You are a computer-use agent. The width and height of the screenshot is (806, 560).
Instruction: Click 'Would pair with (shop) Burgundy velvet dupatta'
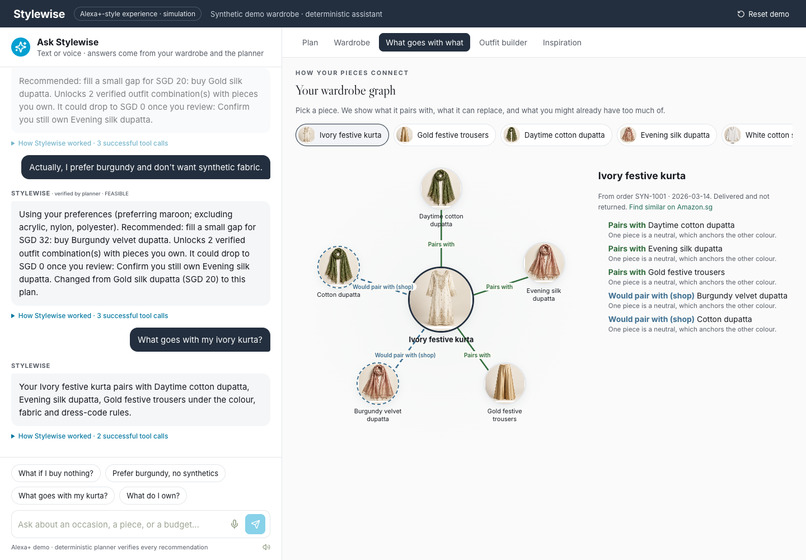pyautogui.click(x=697, y=300)
